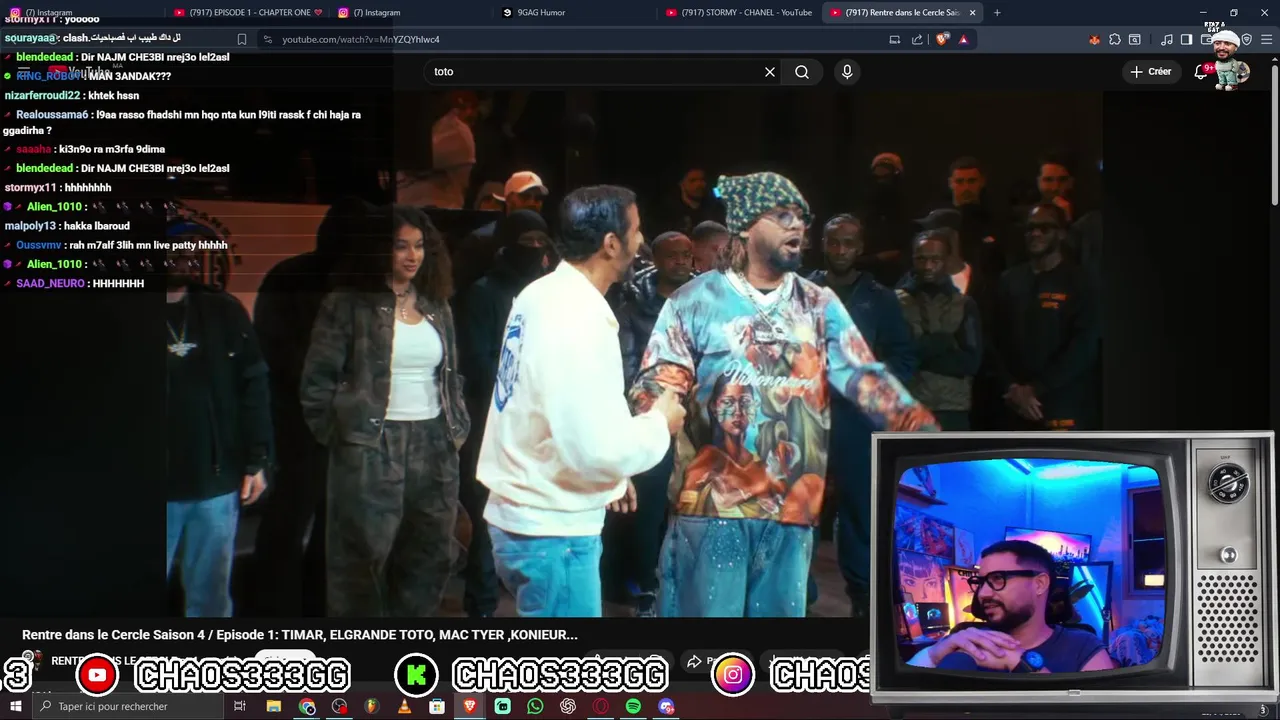This screenshot has height=720, width=1280.
Task: Open Task View from the taskbar
Action: coord(240,707)
